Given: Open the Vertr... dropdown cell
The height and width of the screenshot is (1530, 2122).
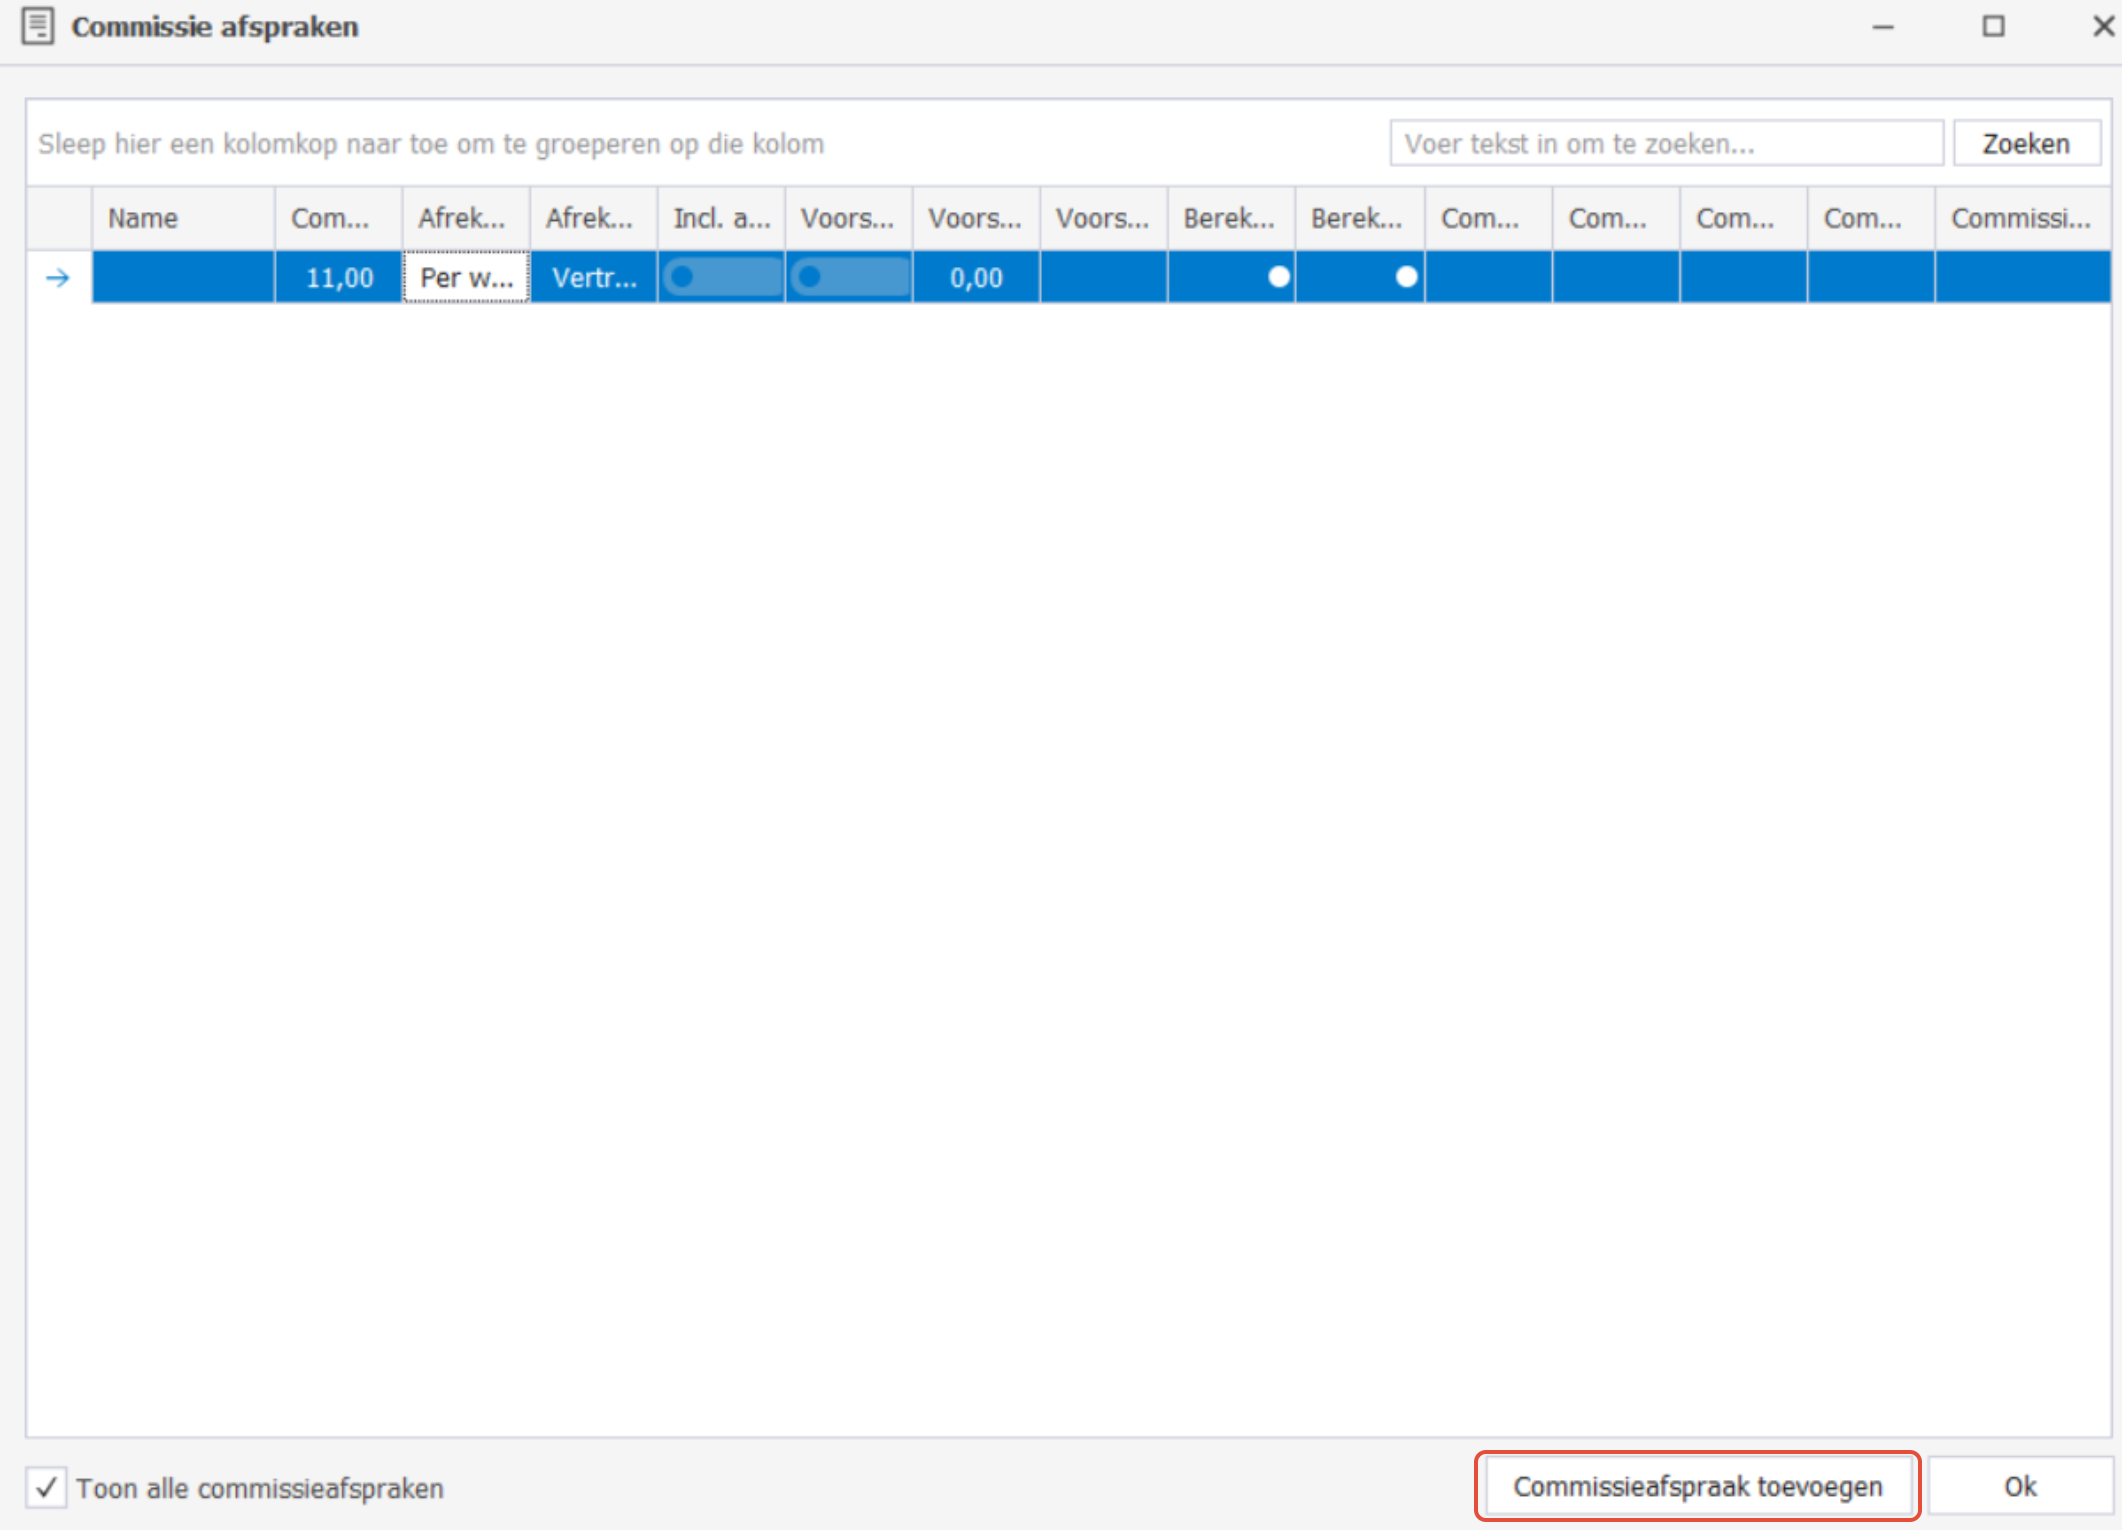Looking at the screenshot, I should click(x=593, y=277).
